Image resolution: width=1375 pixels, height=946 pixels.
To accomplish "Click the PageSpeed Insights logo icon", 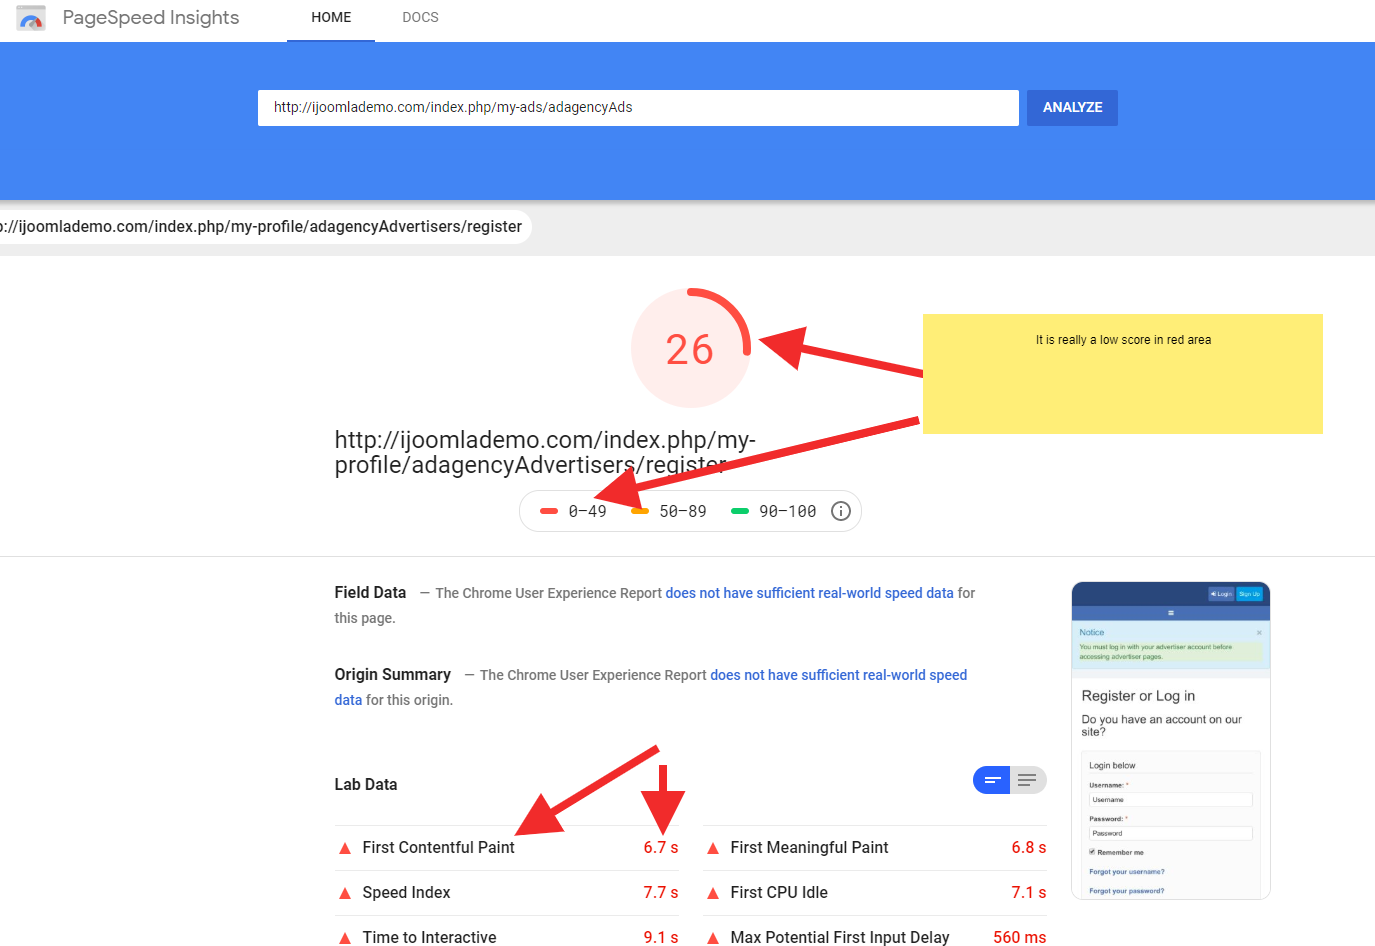I will point(31,18).
